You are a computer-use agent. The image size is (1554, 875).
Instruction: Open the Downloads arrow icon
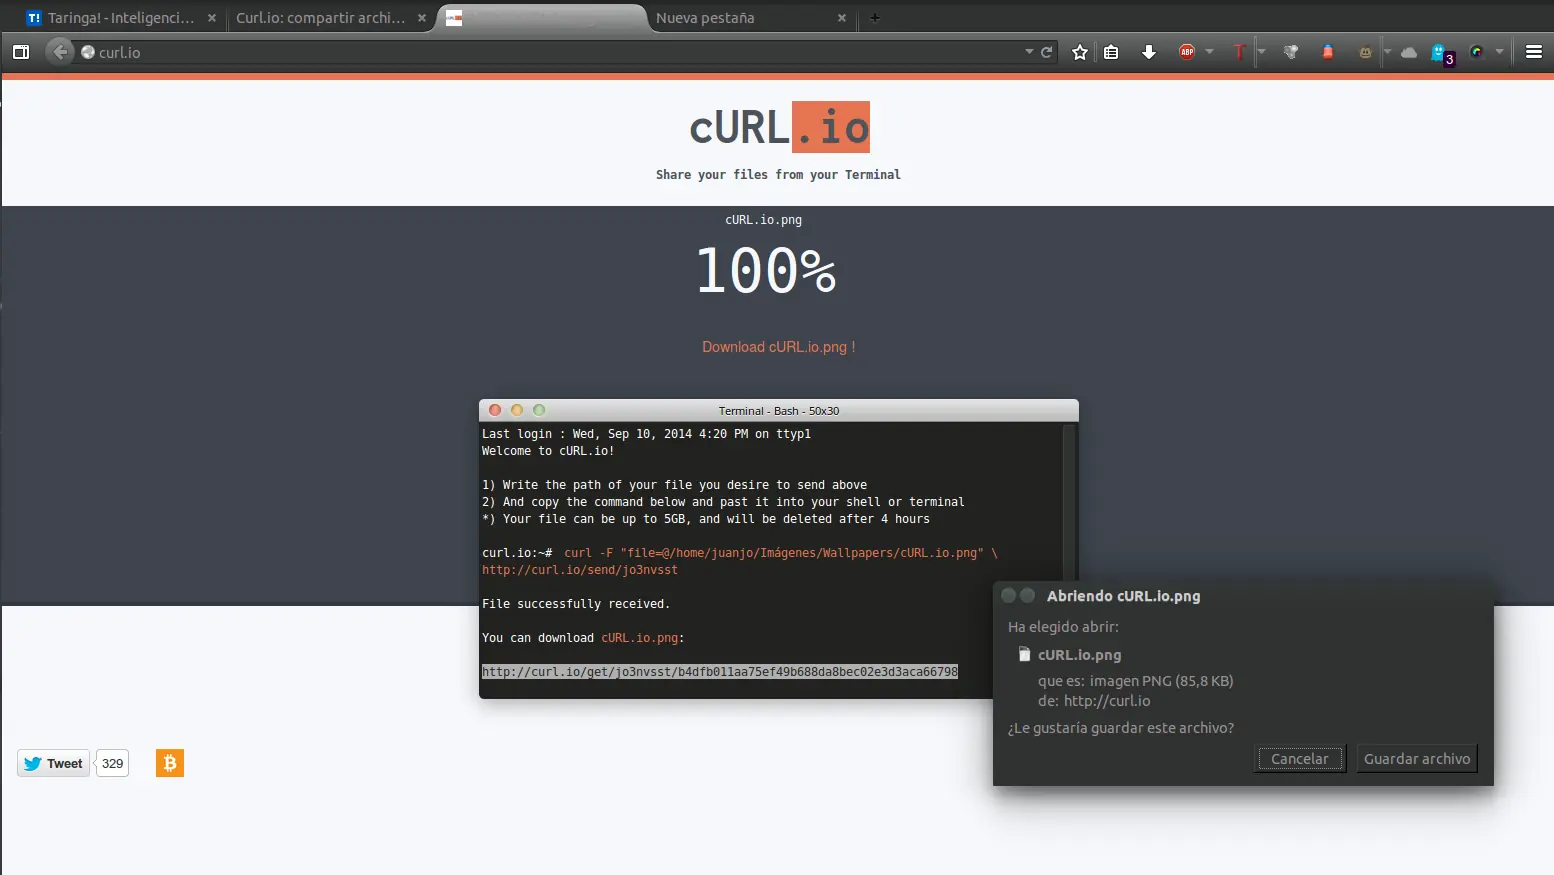tap(1149, 52)
